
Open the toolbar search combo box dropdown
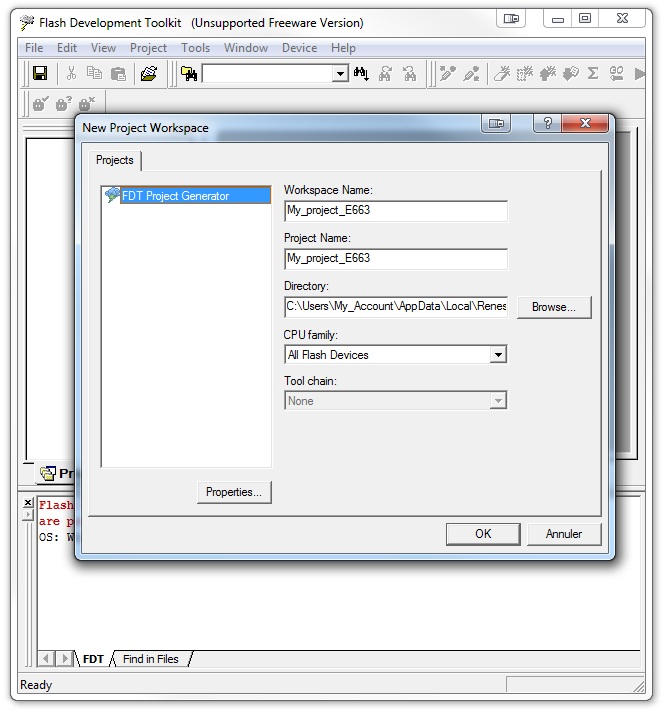pyautogui.click(x=340, y=73)
